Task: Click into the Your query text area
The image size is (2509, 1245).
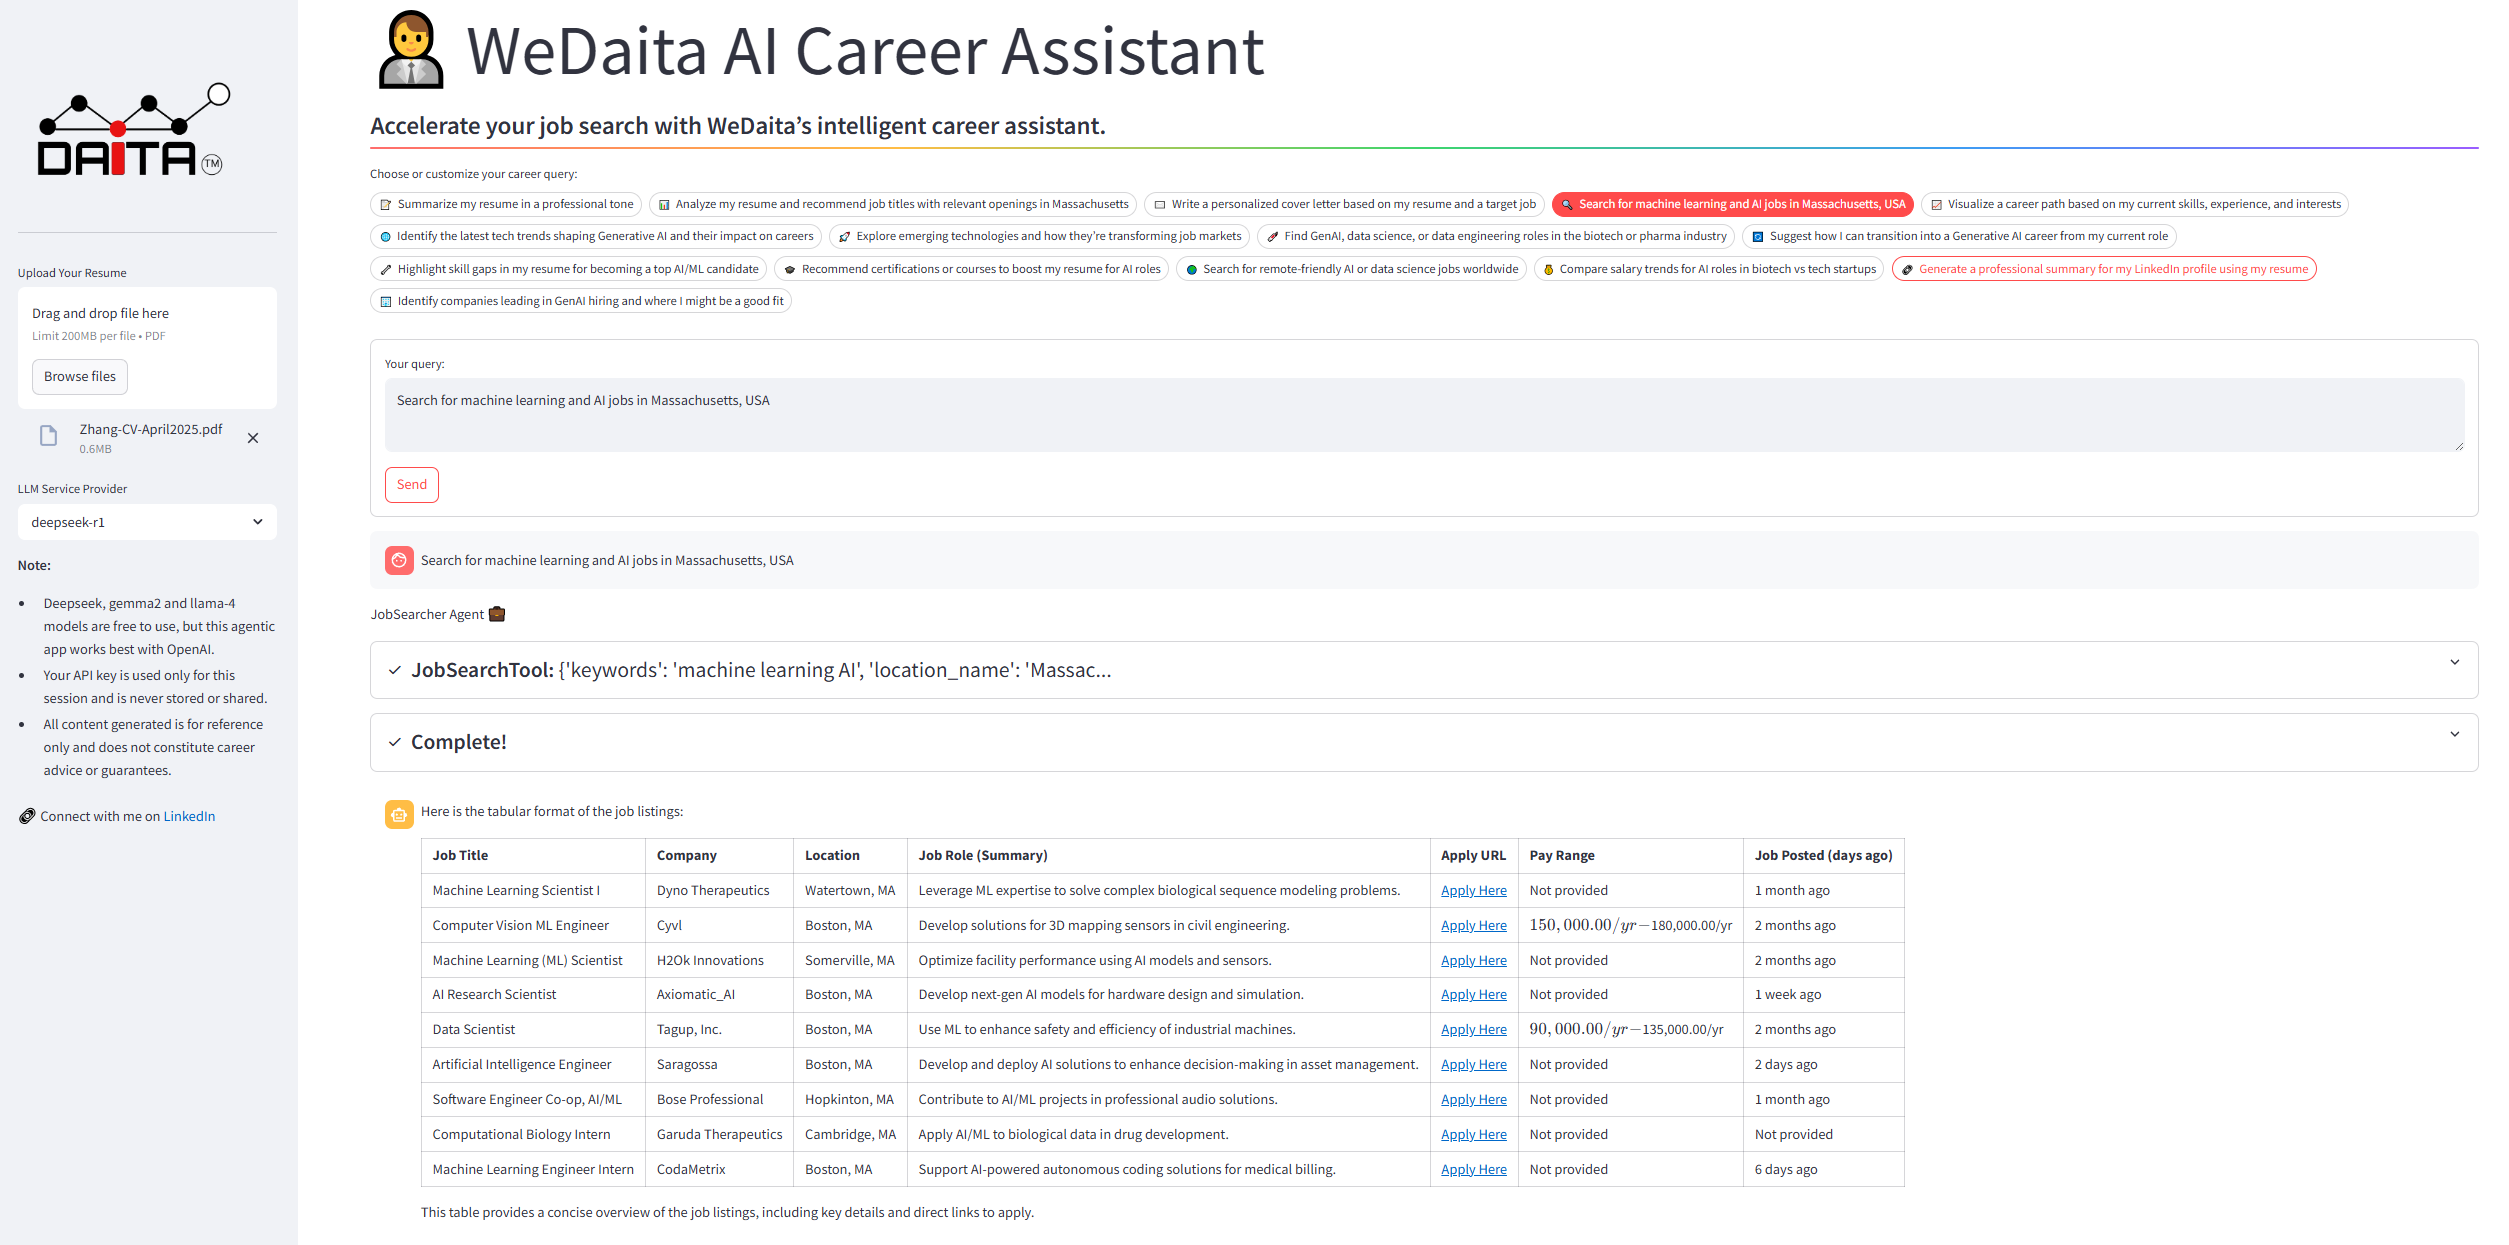Action: tap(1423, 414)
